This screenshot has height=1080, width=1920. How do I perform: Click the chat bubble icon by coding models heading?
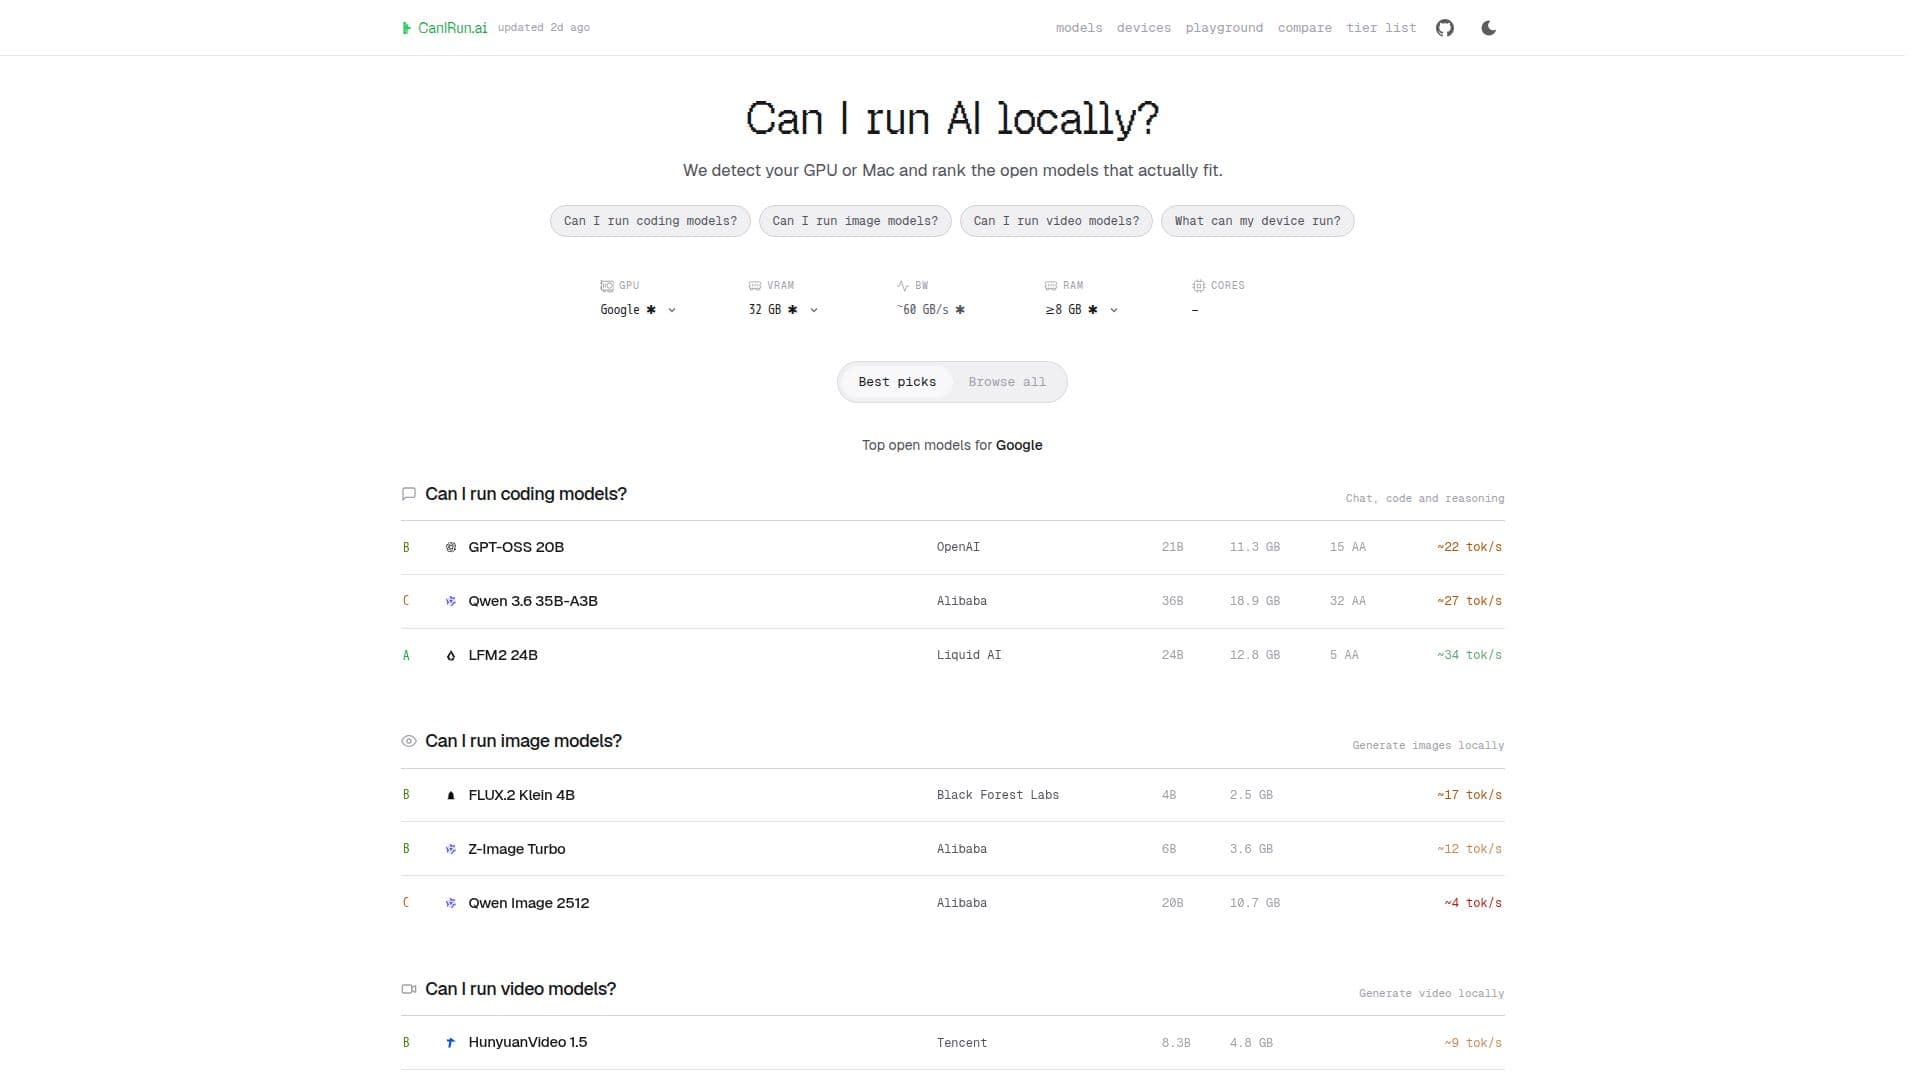pyautogui.click(x=408, y=494)
